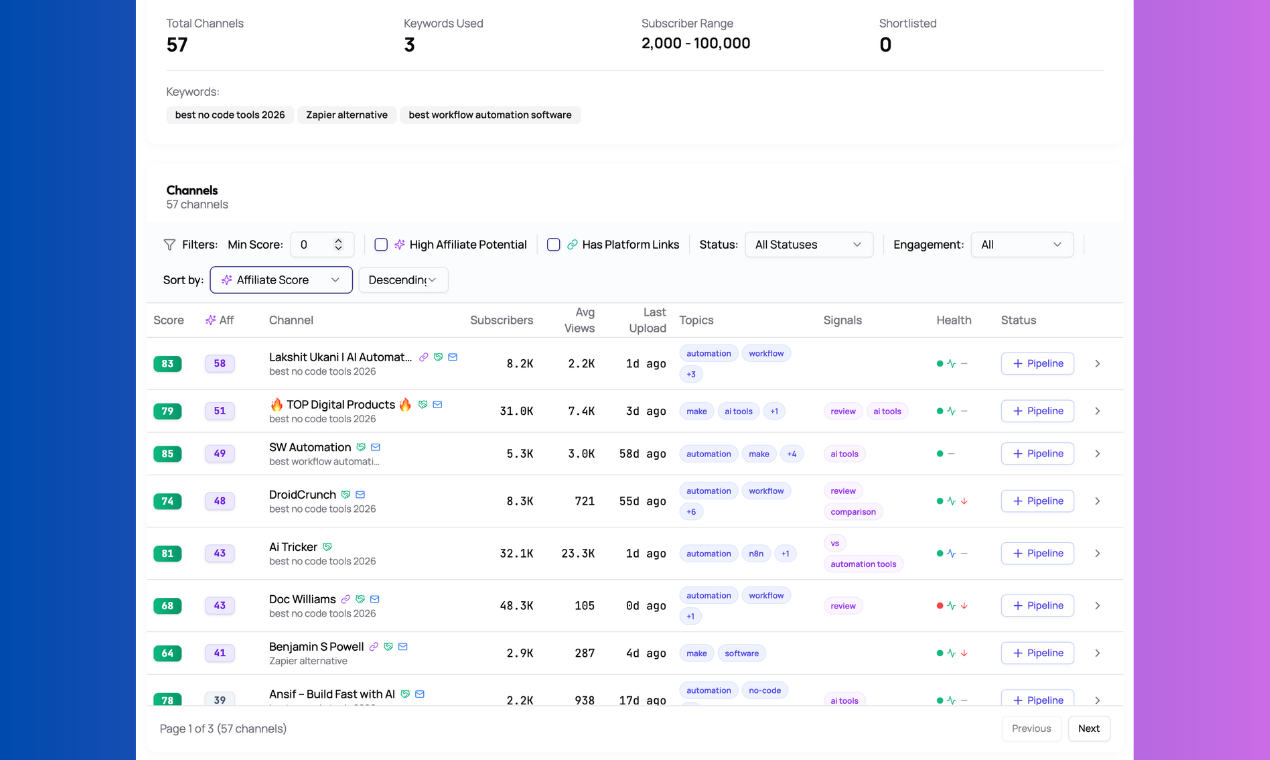Go to the Next page

(x=1089, y=728)
